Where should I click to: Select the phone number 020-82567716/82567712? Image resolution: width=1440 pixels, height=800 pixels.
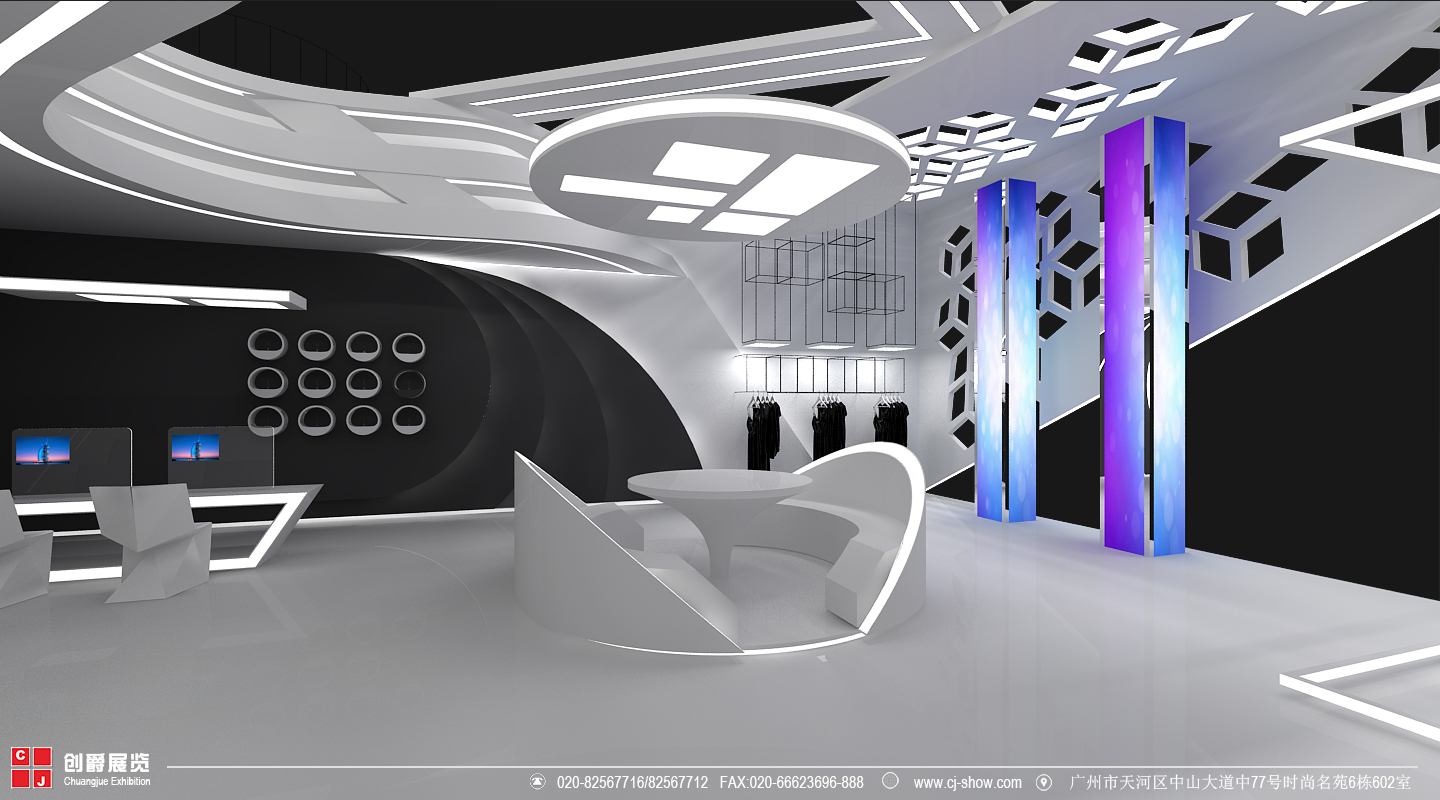632,782
